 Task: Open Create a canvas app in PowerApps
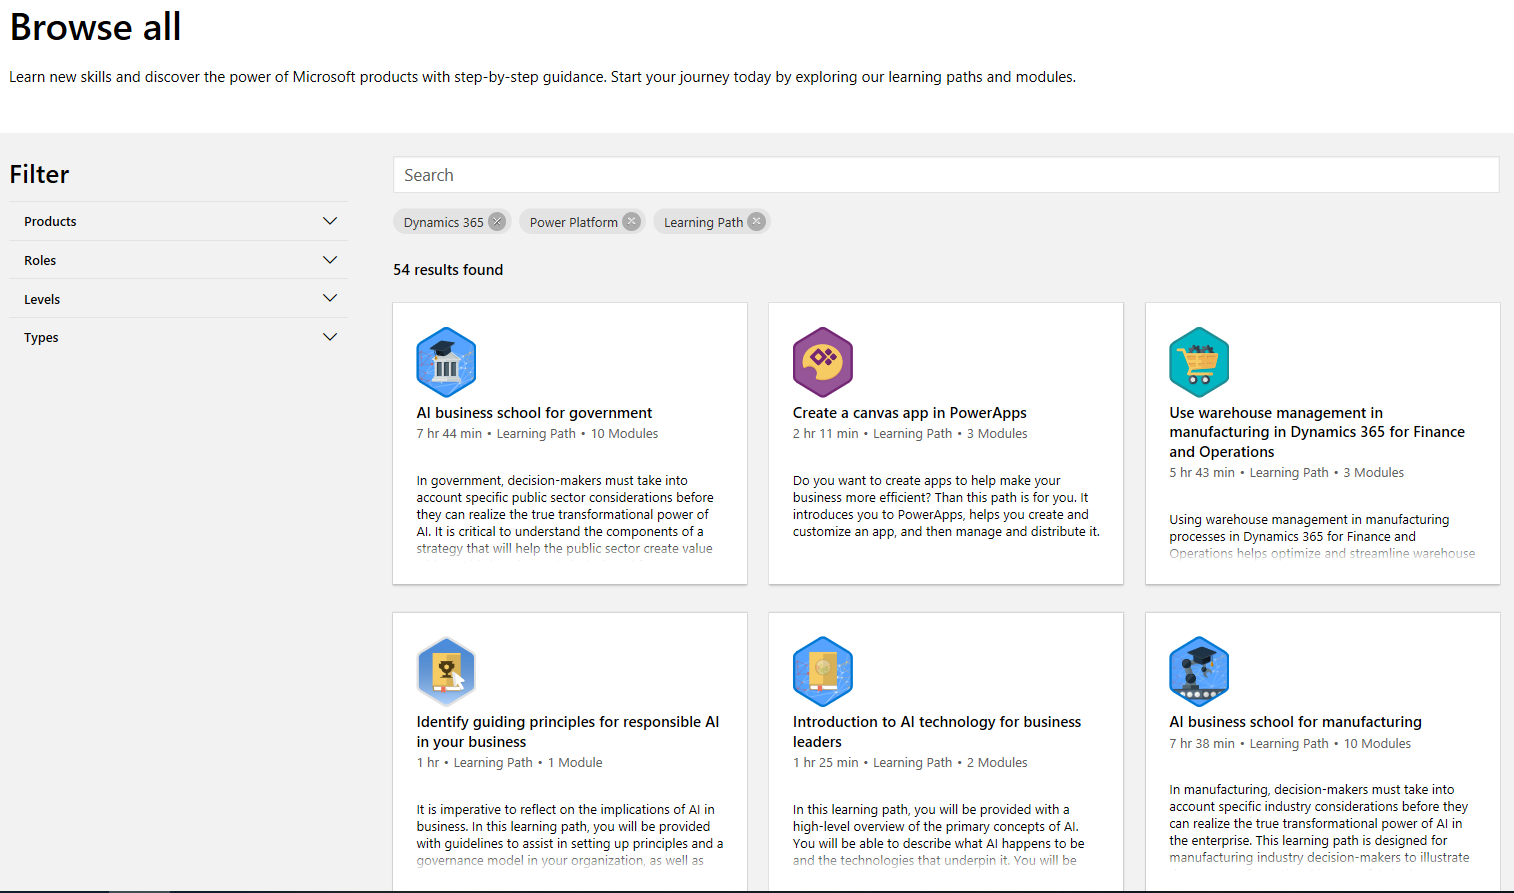tap(910, 413)
